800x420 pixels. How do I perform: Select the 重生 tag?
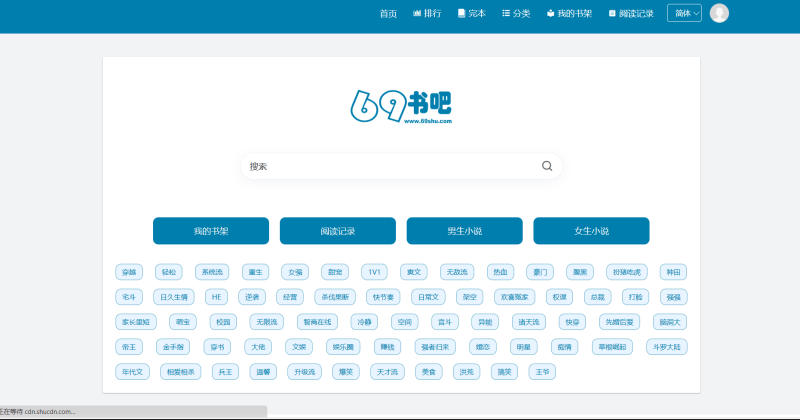pos(256,272)
